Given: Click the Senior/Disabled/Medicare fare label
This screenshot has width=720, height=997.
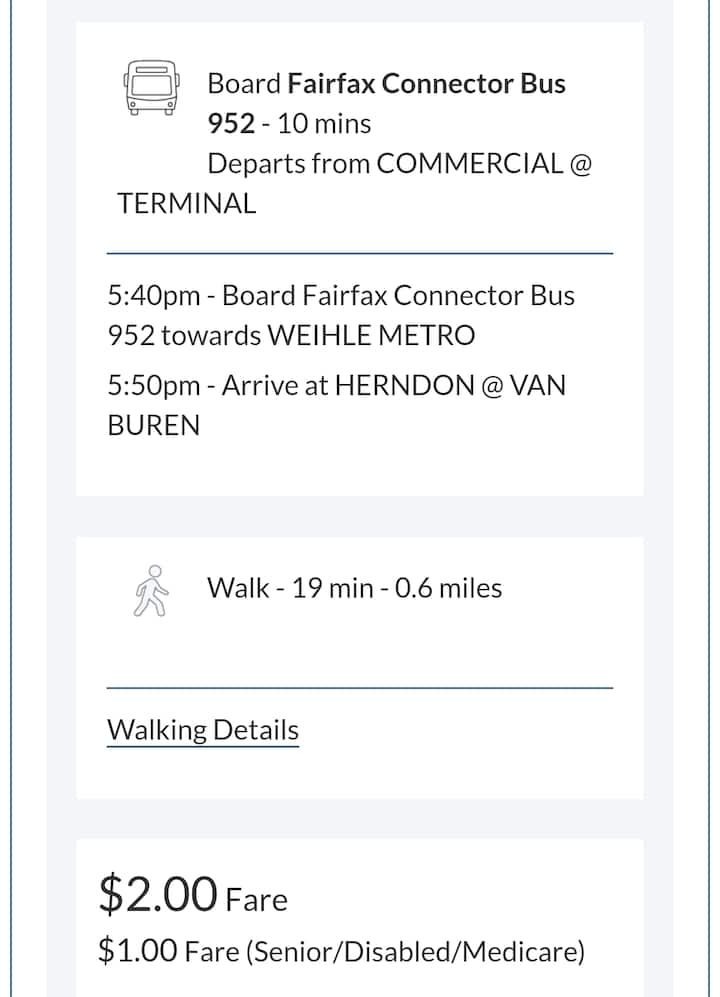Looking at the screenshot, I should tap(414, 951).
